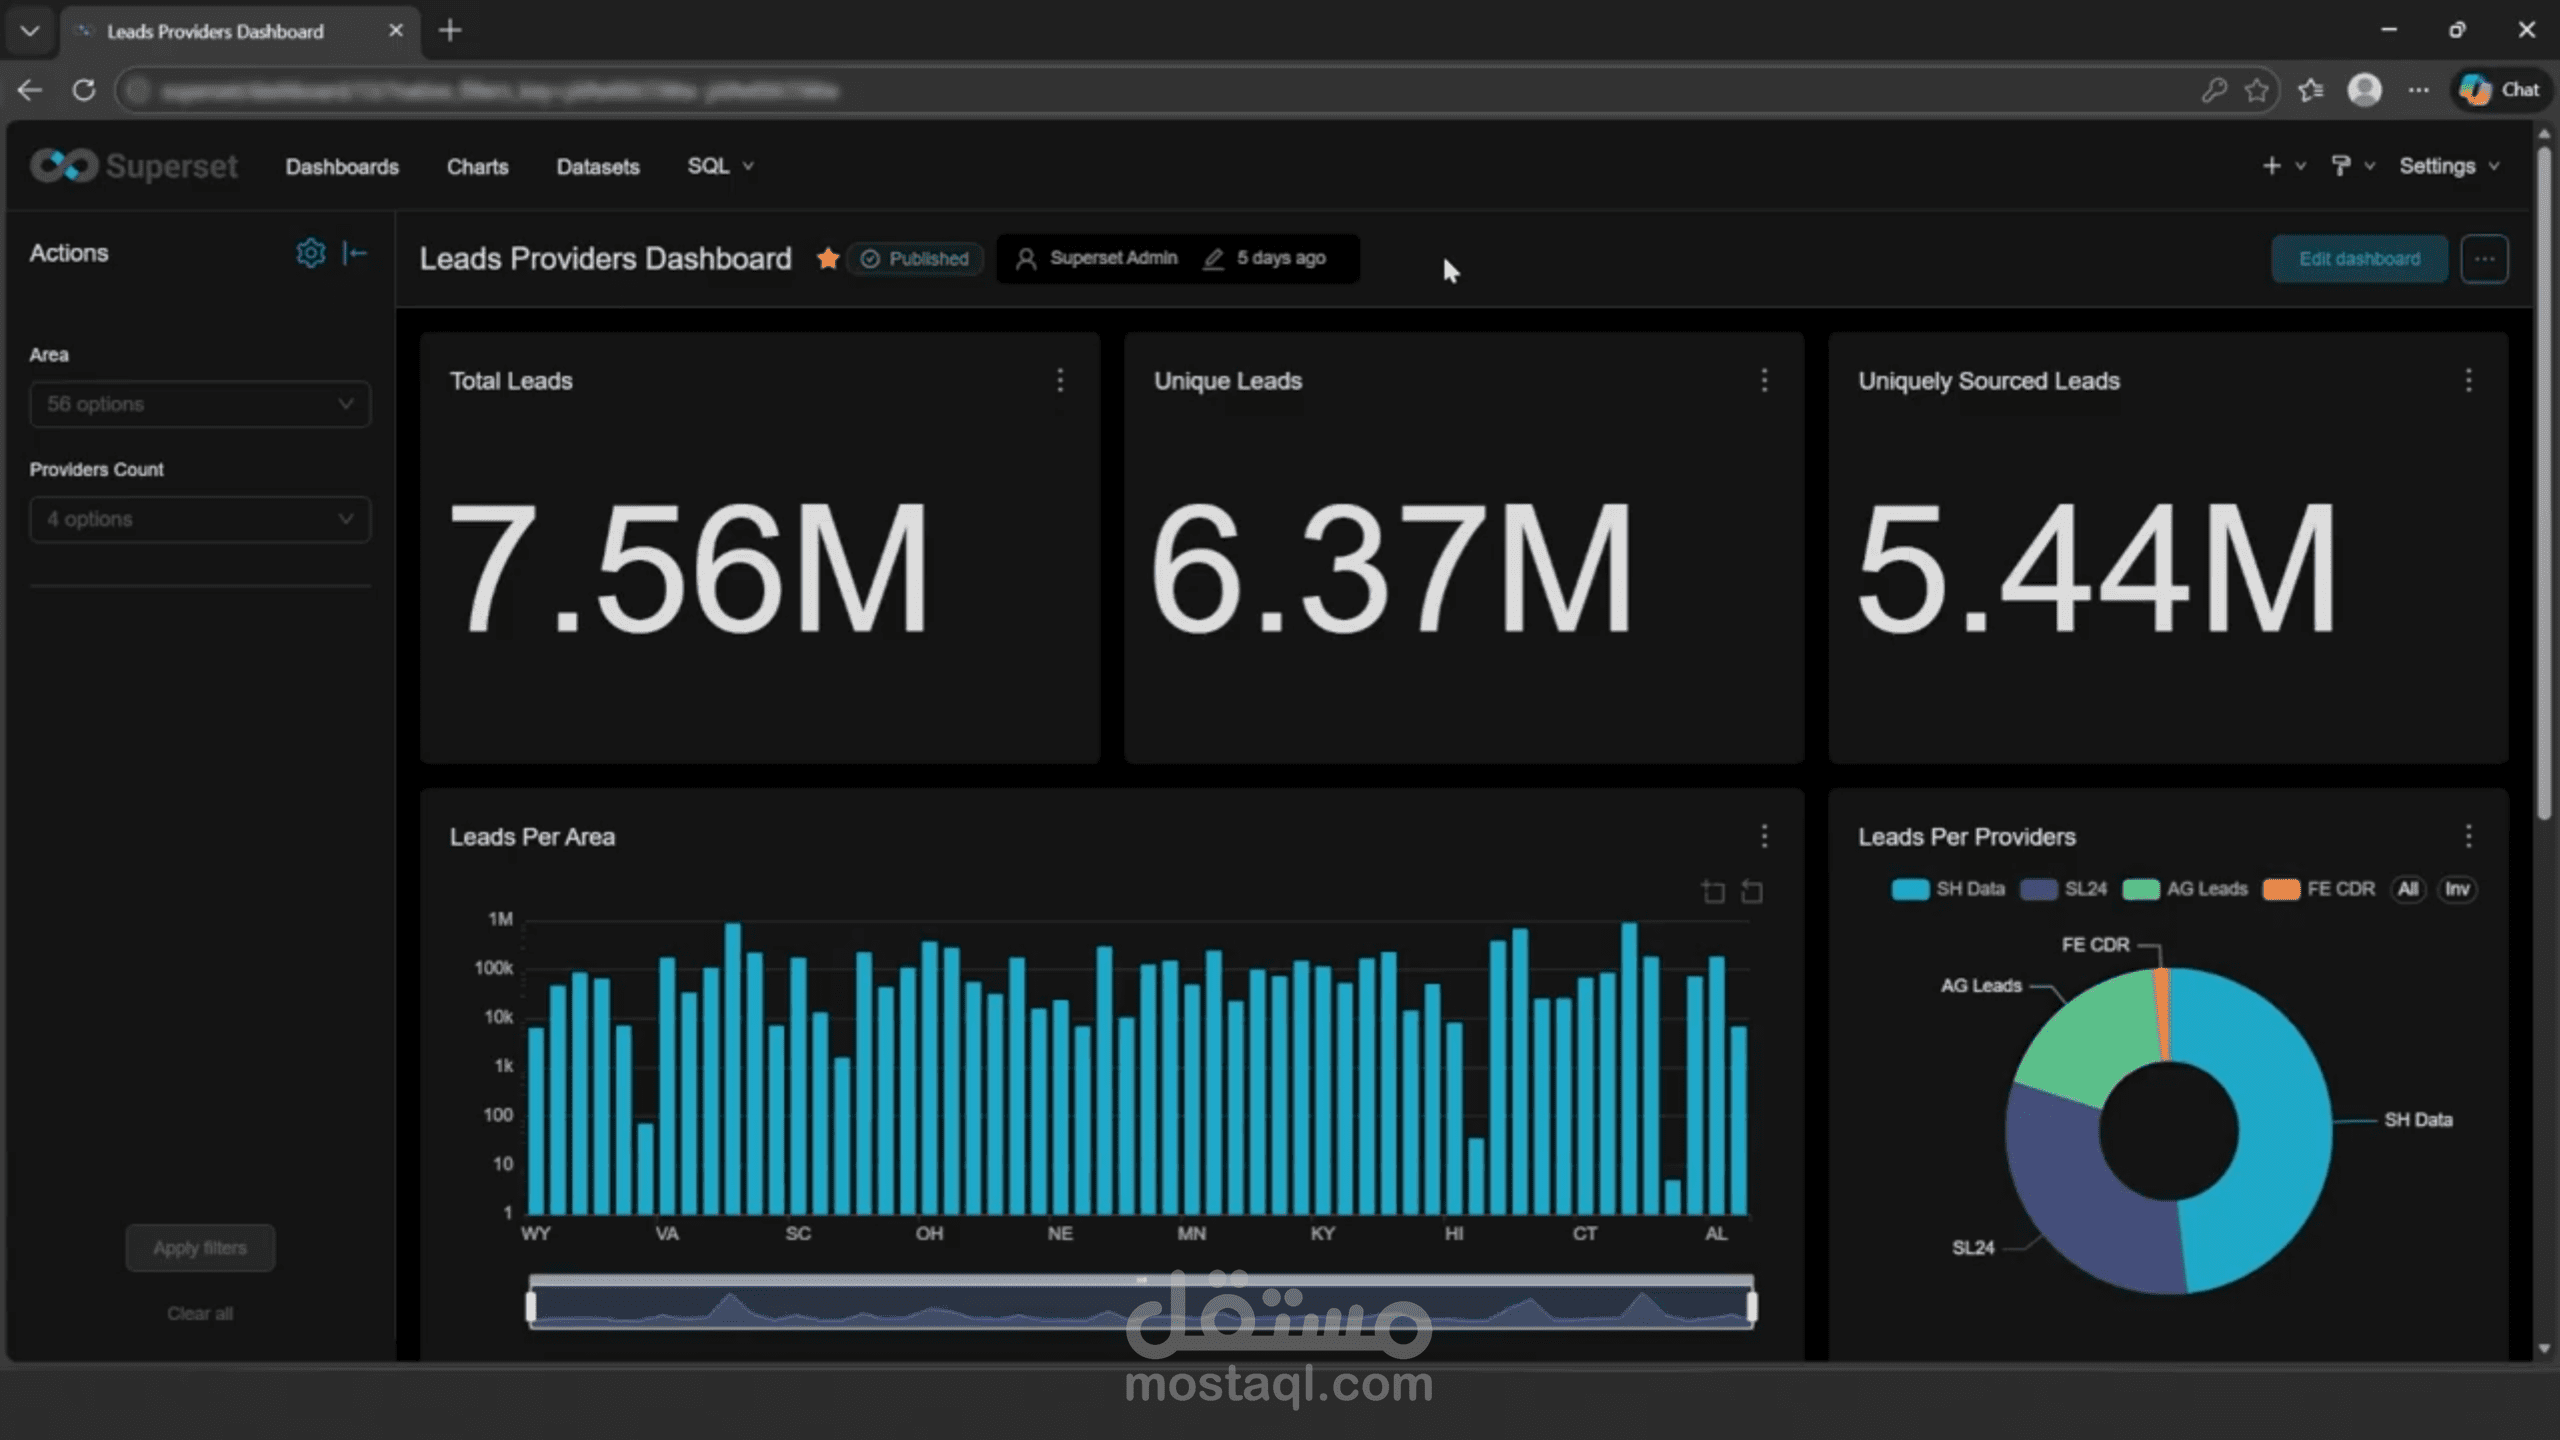Image resolution: width=2560 pixels, height=1440 pixels.
Task: Open the Area filter options list
Action: pos(199,404)
